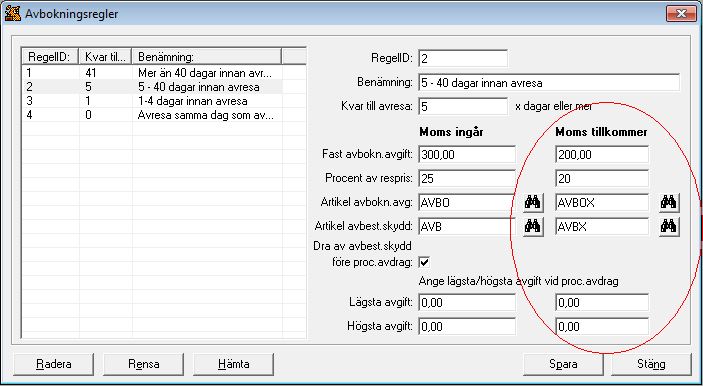This screenshot has height=386, width=703.
Task: Open article lookup beside AVB field
Action: tap(534, 227)
